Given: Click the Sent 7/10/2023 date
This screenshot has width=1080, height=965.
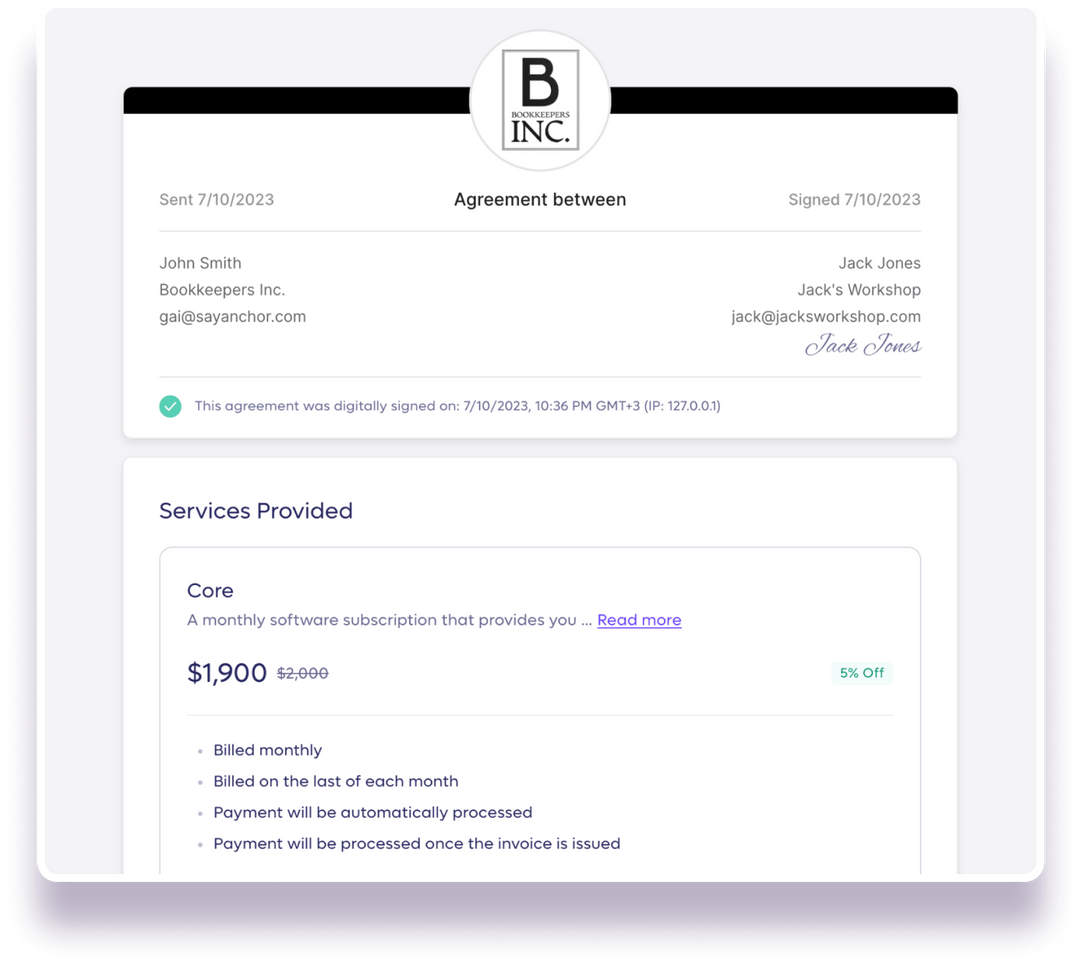Looking at the screenshot, I should click(217, 200).
